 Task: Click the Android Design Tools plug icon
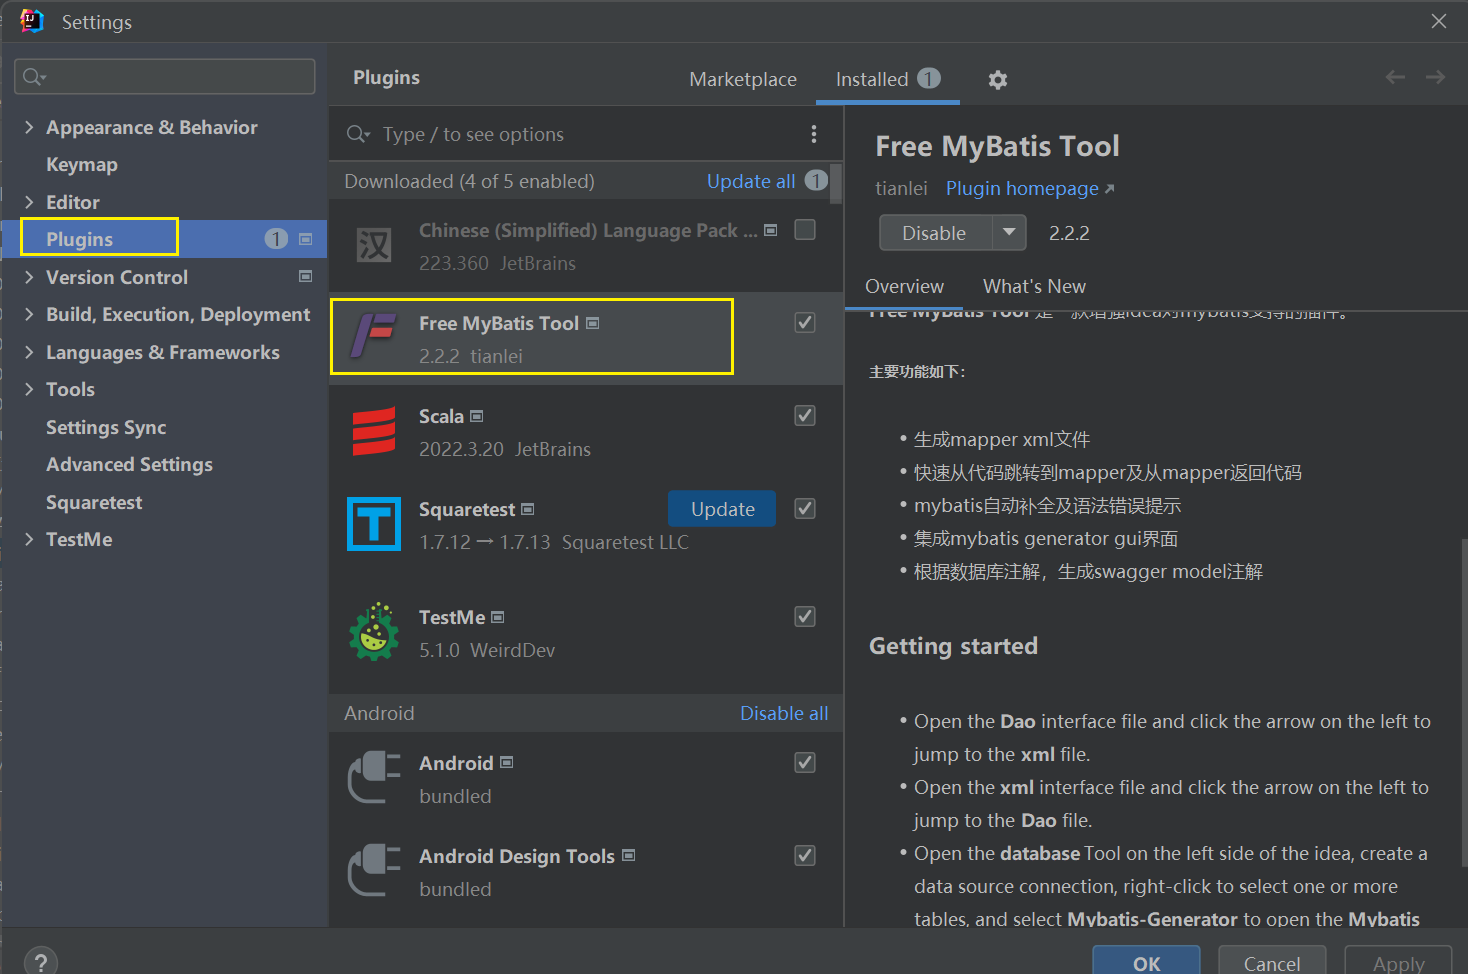coord(374,870)
